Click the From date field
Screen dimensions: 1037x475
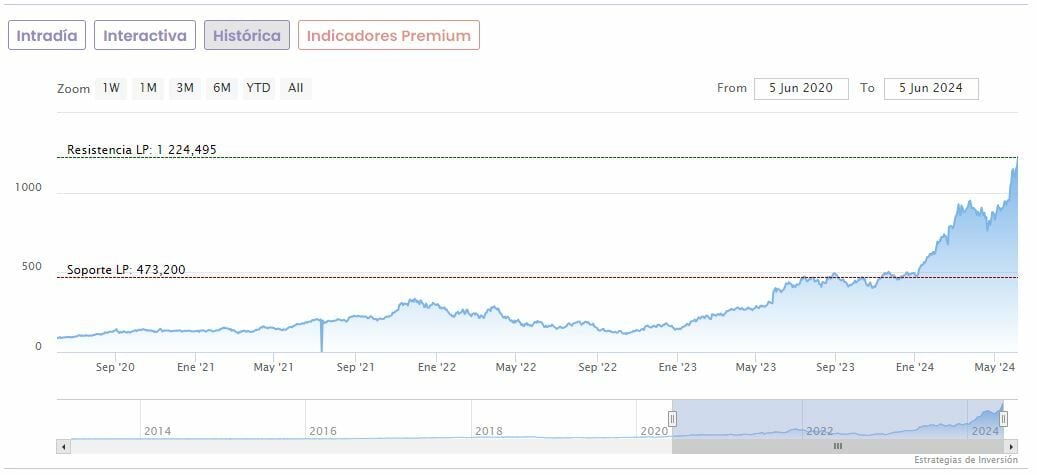[x=801, y=88]
